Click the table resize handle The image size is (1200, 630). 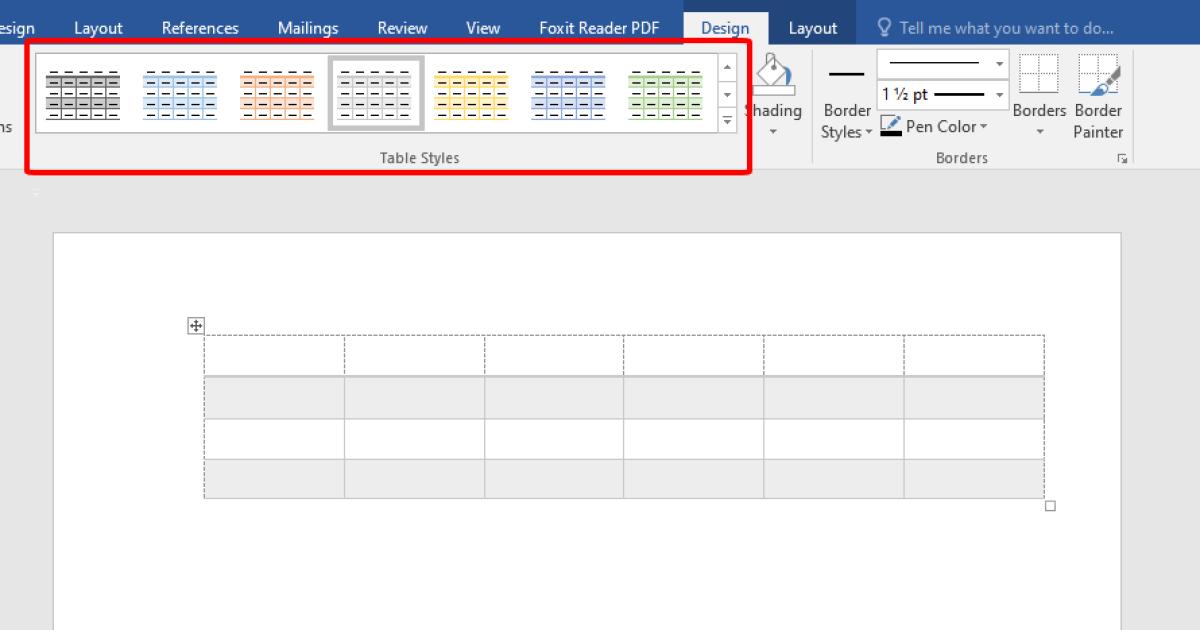point(1050,506)
